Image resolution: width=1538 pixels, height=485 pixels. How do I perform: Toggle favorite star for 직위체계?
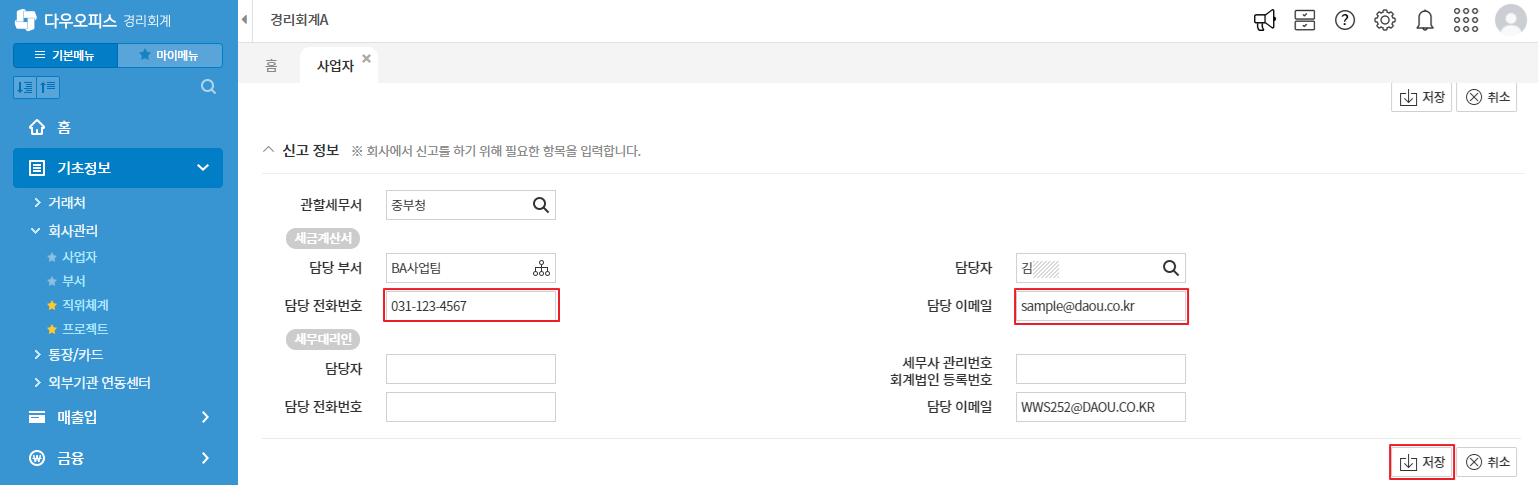click(52, 305)
